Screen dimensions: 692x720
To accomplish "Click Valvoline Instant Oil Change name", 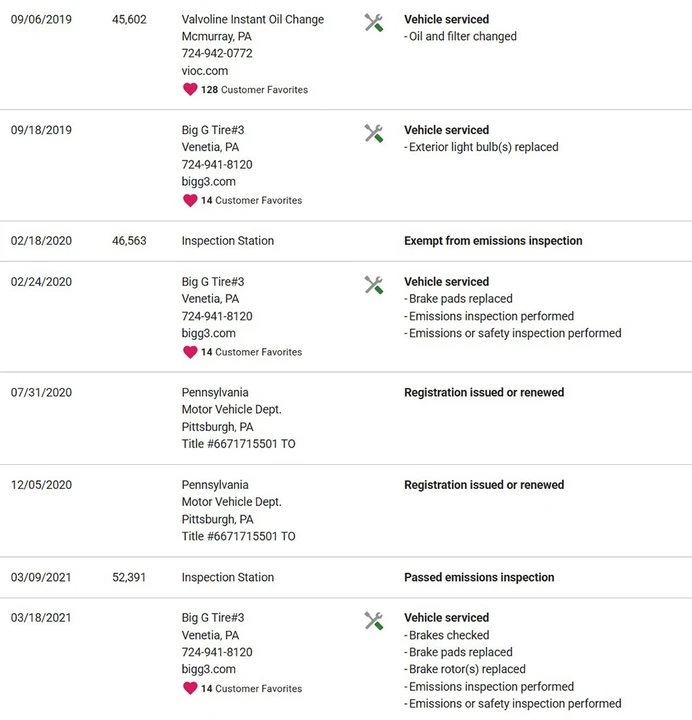I will [x=253, y=19].
